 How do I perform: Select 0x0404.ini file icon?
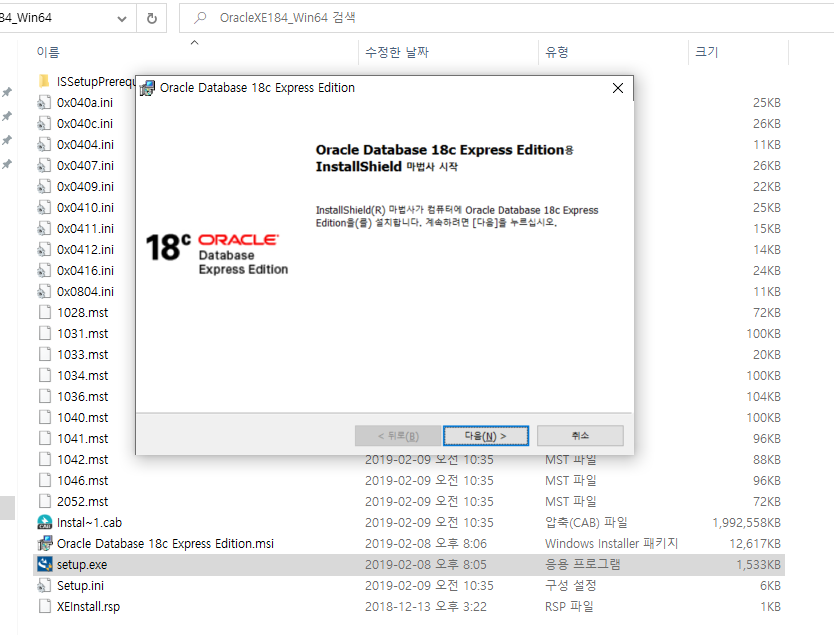(x=45, y=144)
